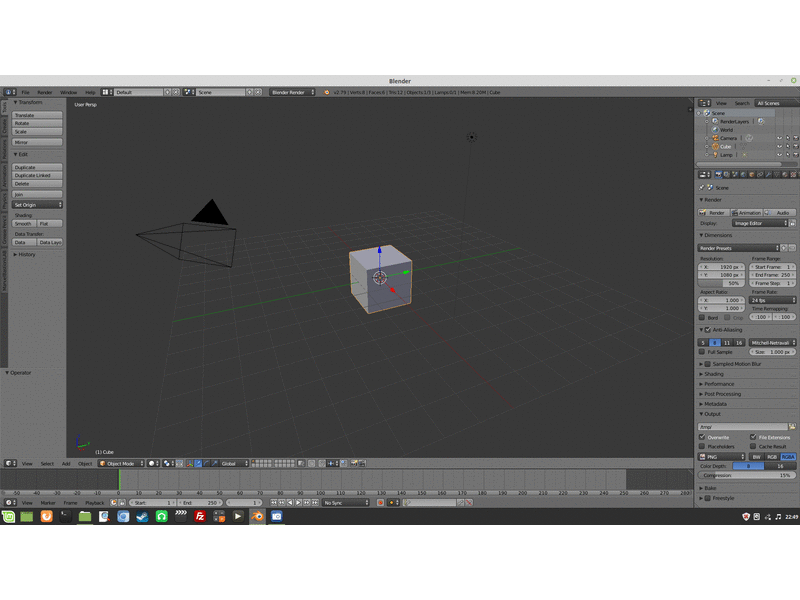Open the PNG file format dropdown
Viewport: 800px width, 600px height.
point(722,457)
